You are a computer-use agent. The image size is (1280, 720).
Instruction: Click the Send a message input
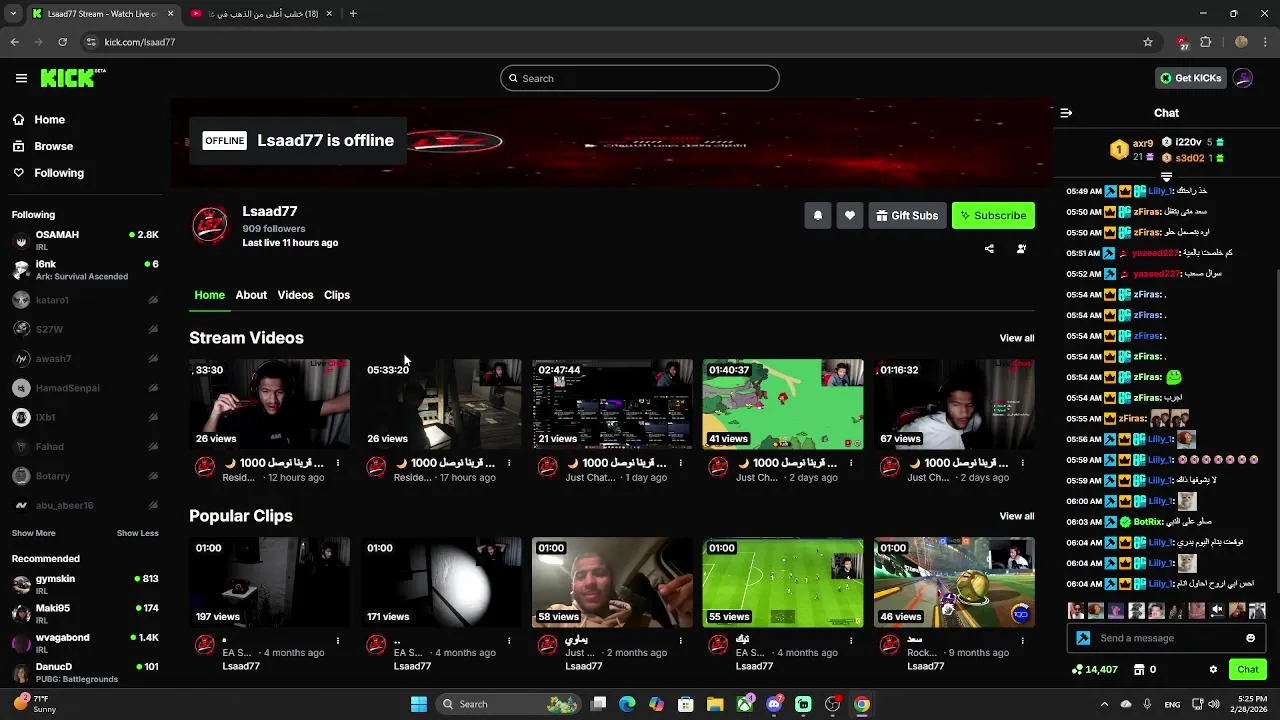point(1165,638)
